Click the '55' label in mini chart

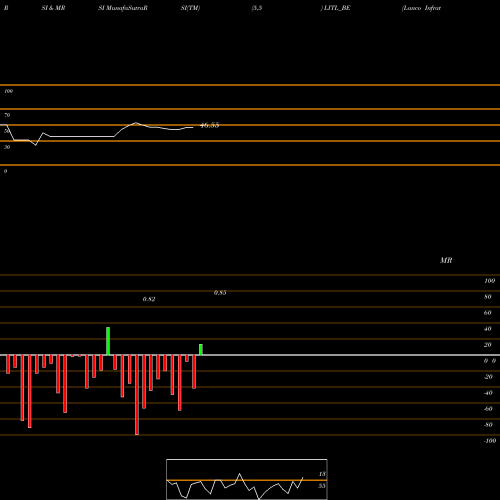[321, 486]
